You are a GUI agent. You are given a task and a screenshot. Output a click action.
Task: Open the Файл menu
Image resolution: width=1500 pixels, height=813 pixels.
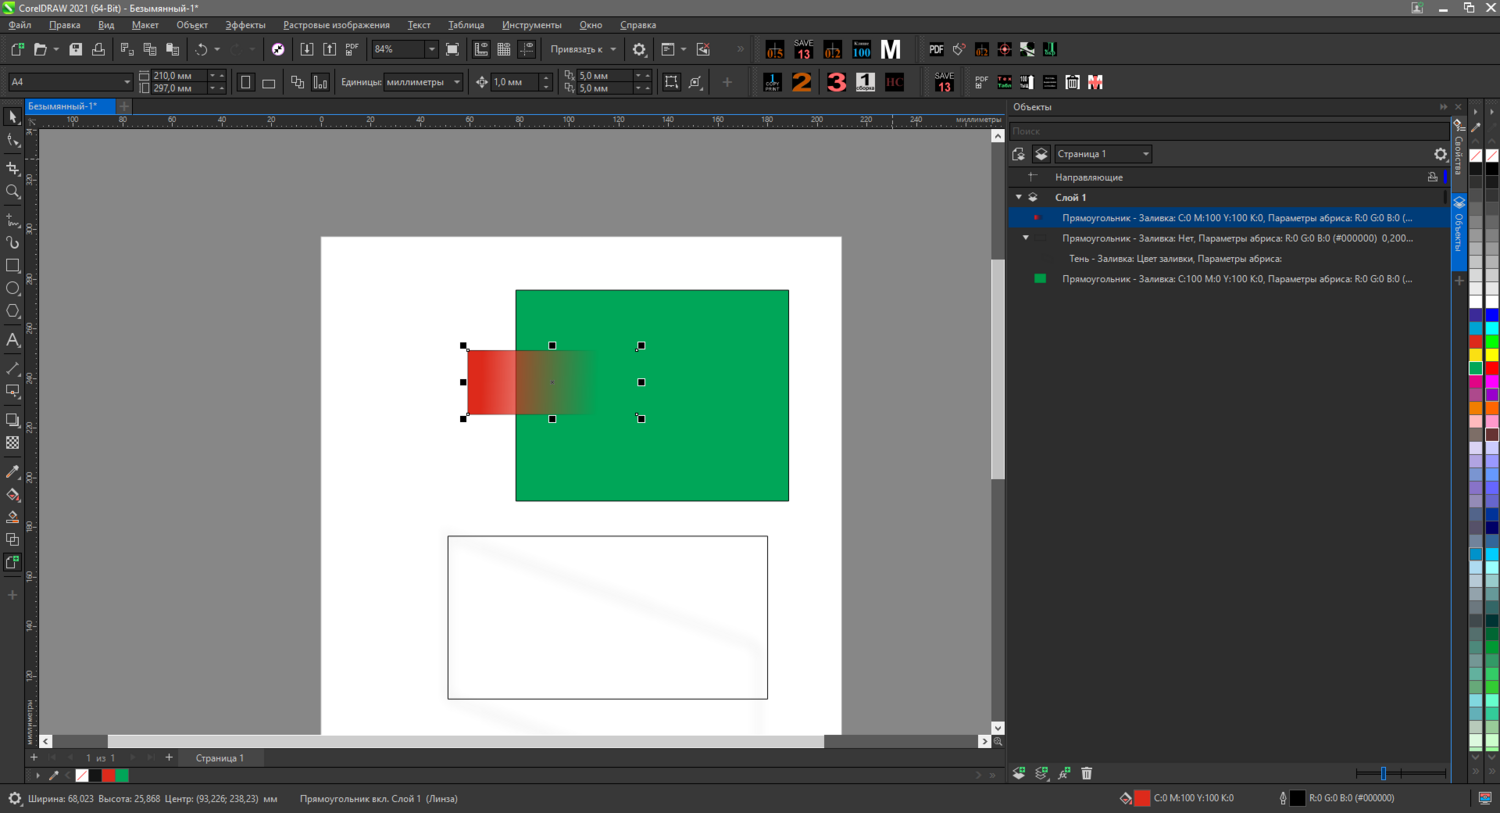[20, 25]
